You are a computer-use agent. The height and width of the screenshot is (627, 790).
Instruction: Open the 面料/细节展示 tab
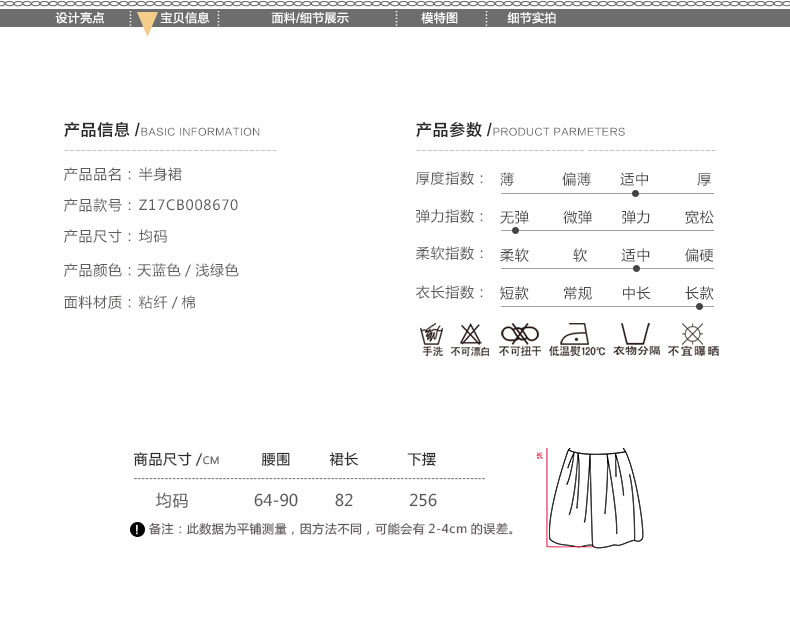tap(310, 18)
